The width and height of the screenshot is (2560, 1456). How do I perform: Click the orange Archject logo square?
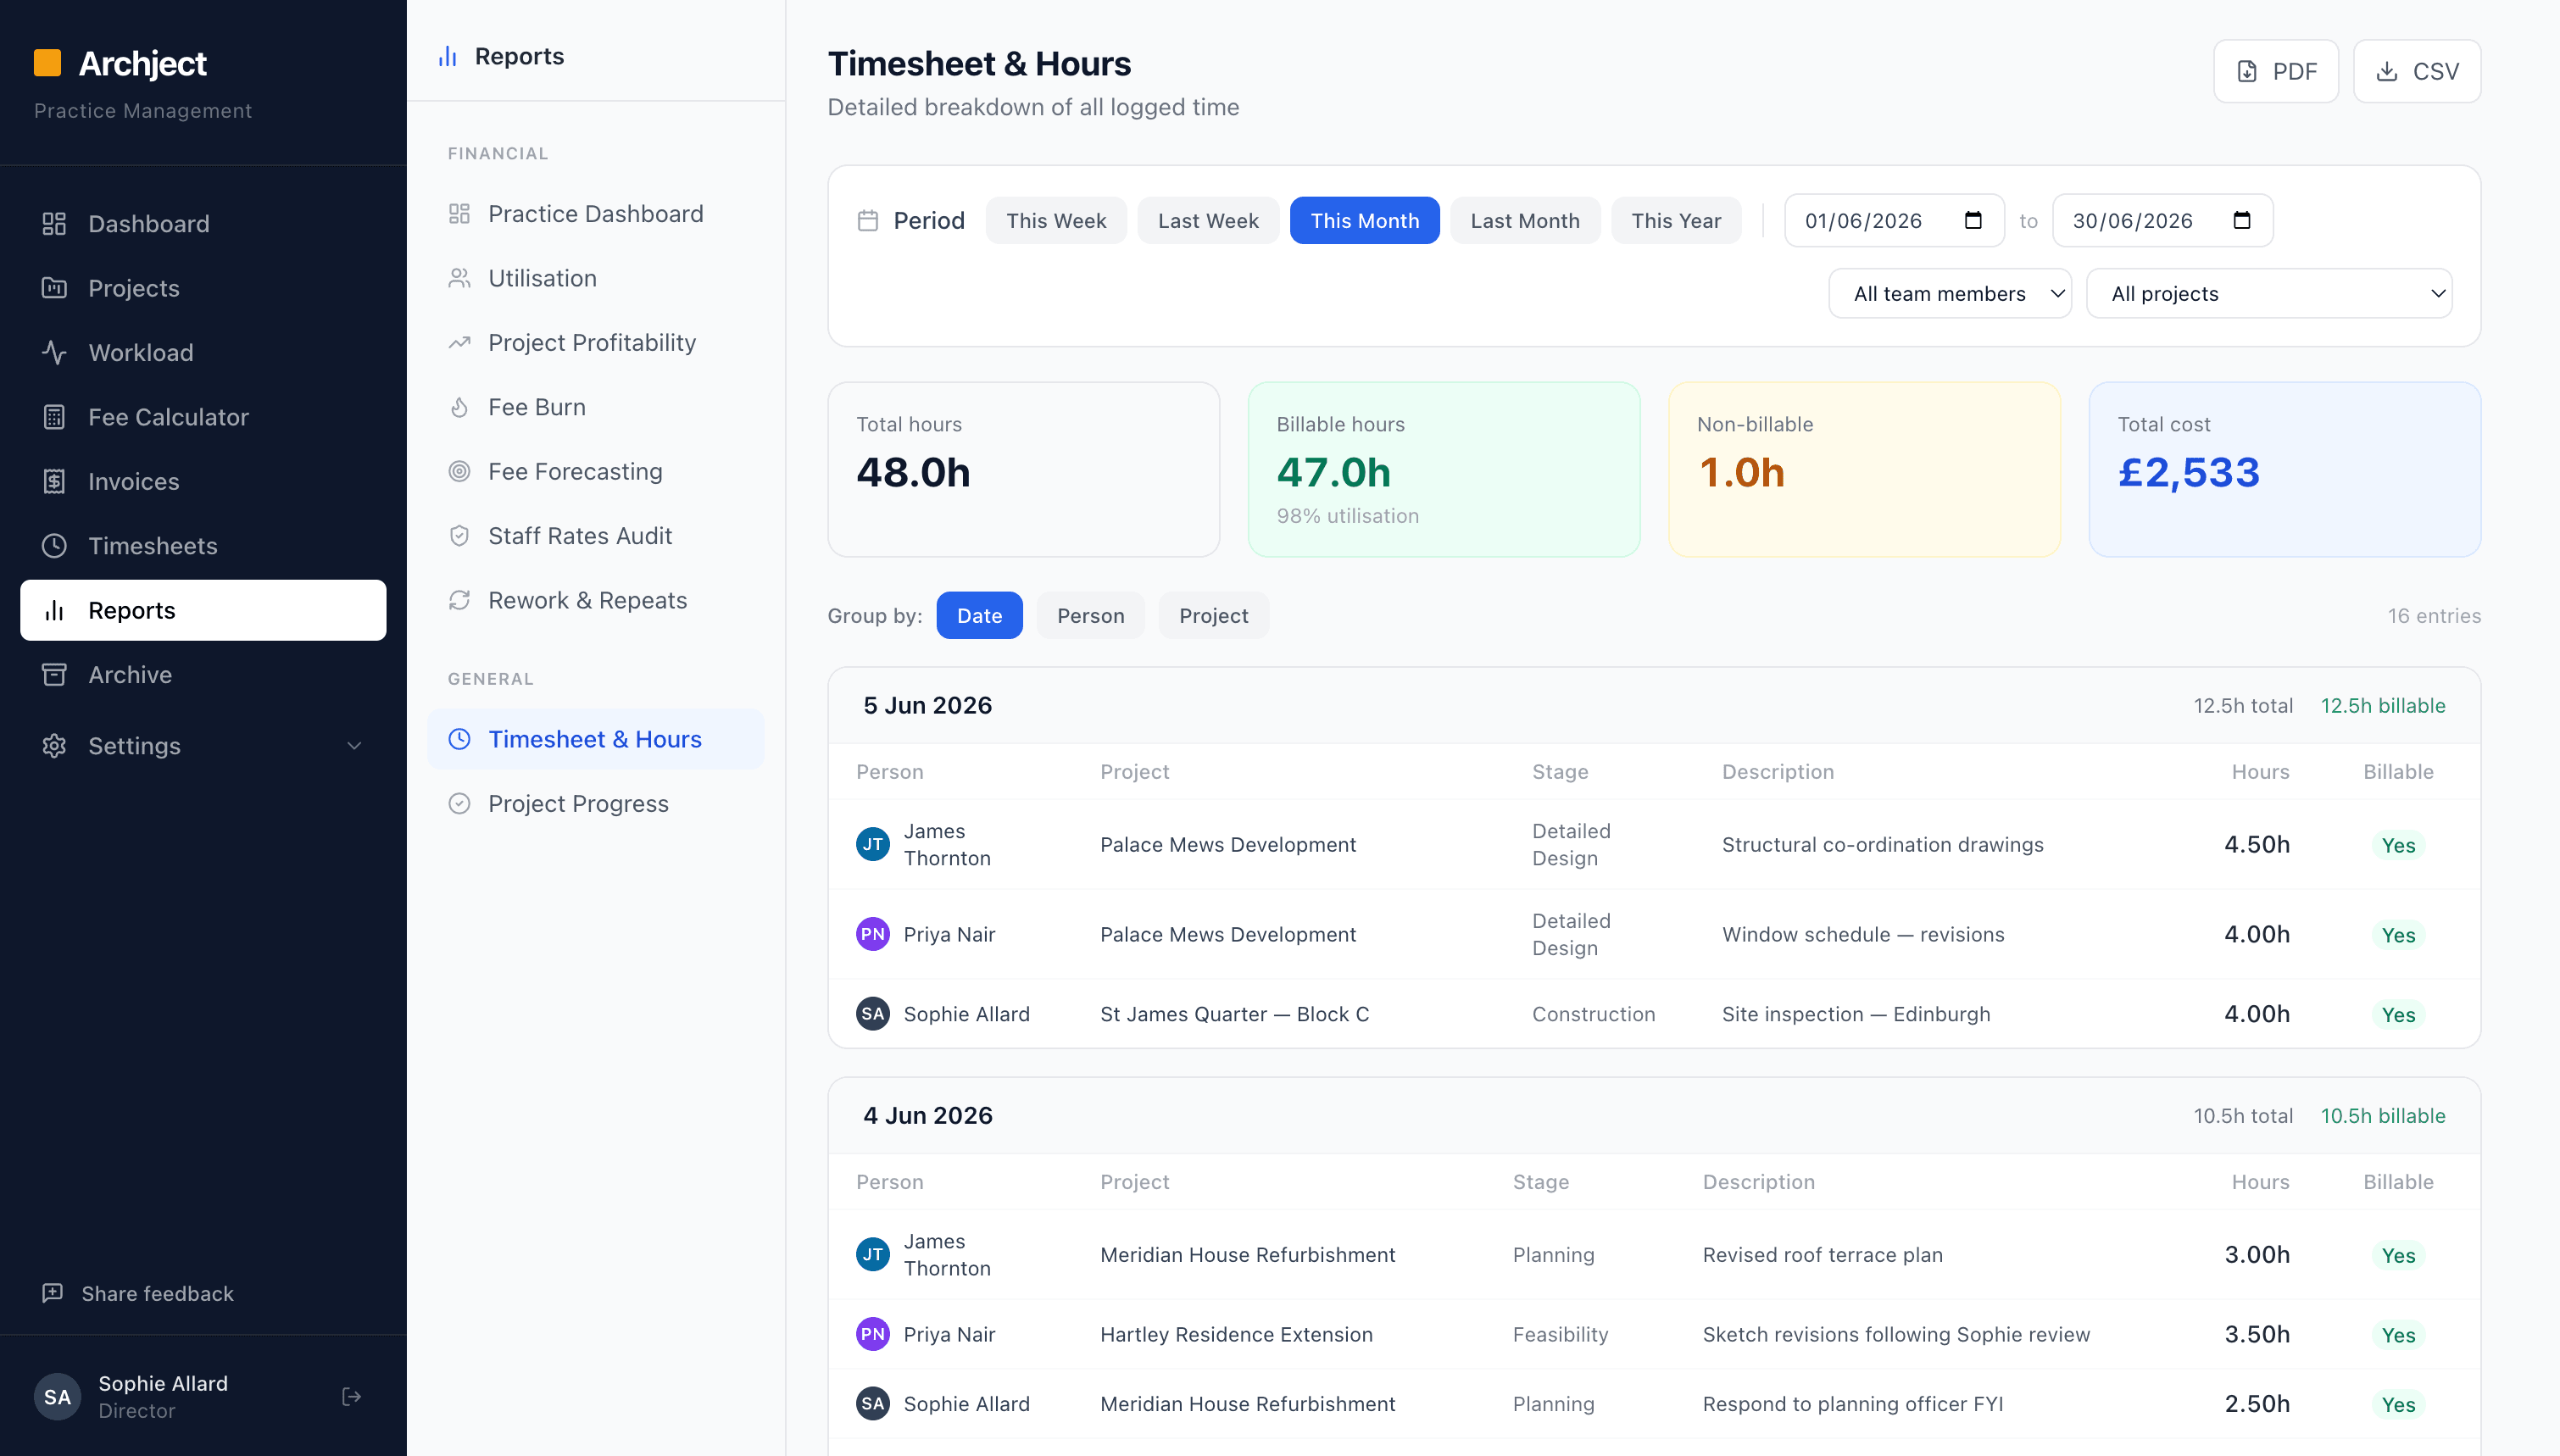point(47,63)
